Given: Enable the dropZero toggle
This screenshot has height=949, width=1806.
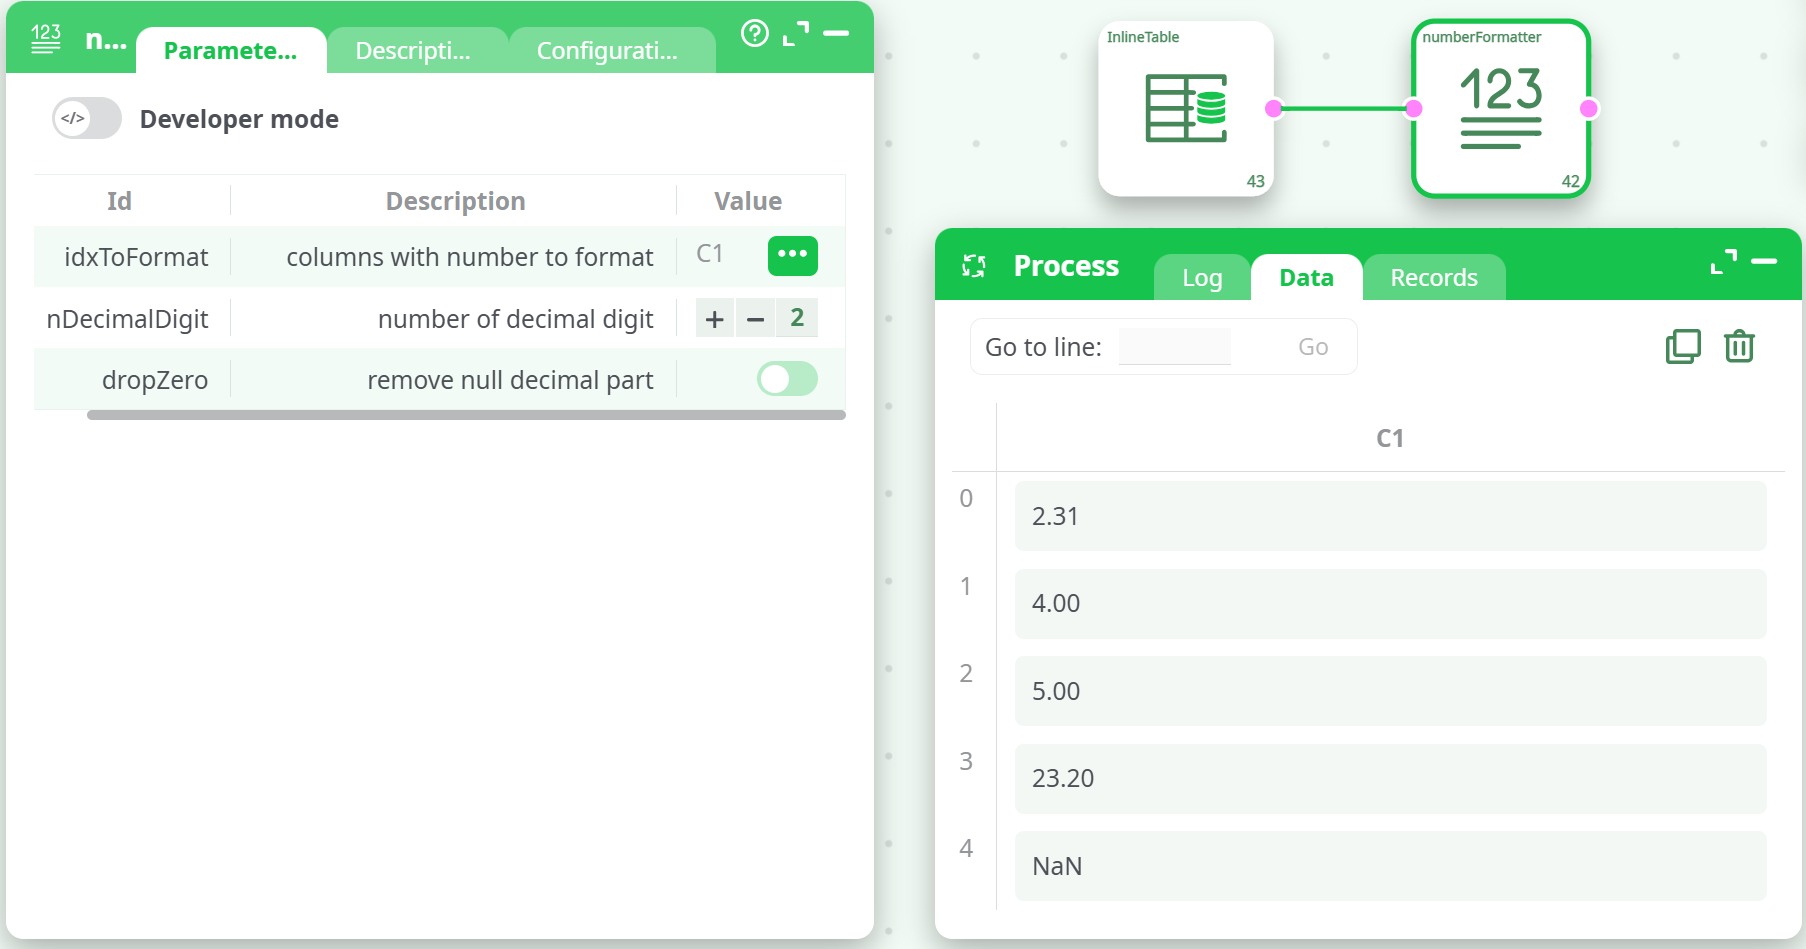Looking at the screenshot, I should pyautogui.click(x=787, y=379).
